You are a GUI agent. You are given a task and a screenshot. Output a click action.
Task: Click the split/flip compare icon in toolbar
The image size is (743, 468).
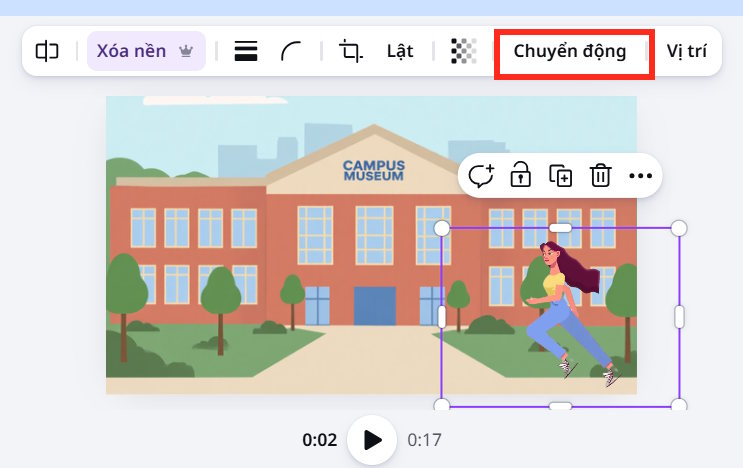(x=47, y=51)
